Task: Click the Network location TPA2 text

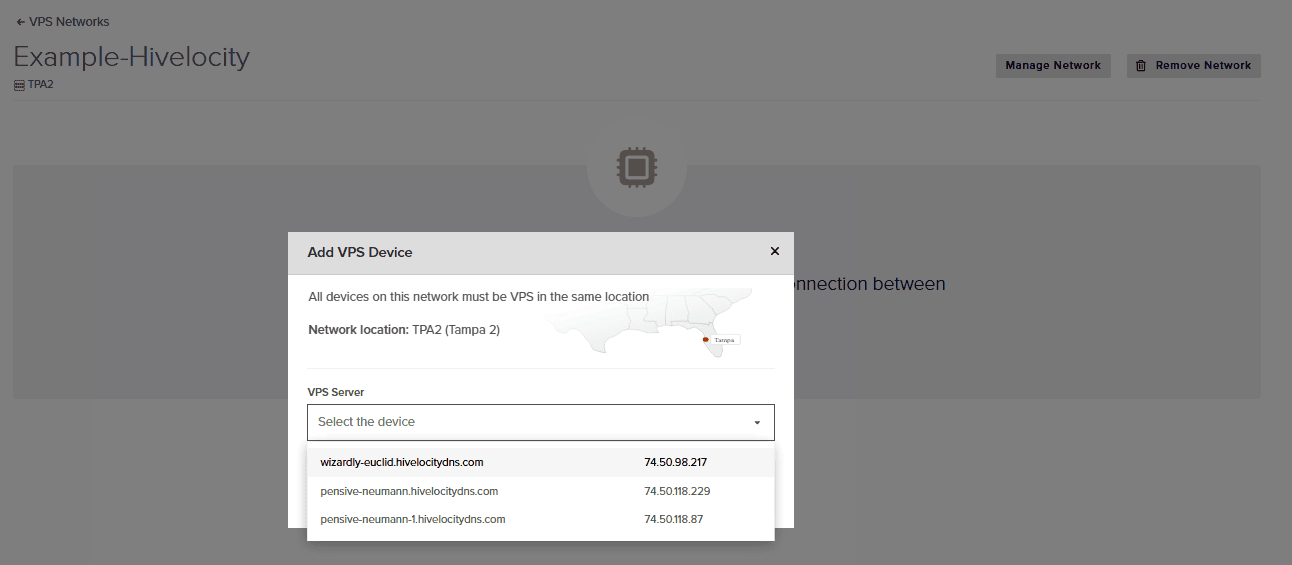Action: tap(404, 329)
